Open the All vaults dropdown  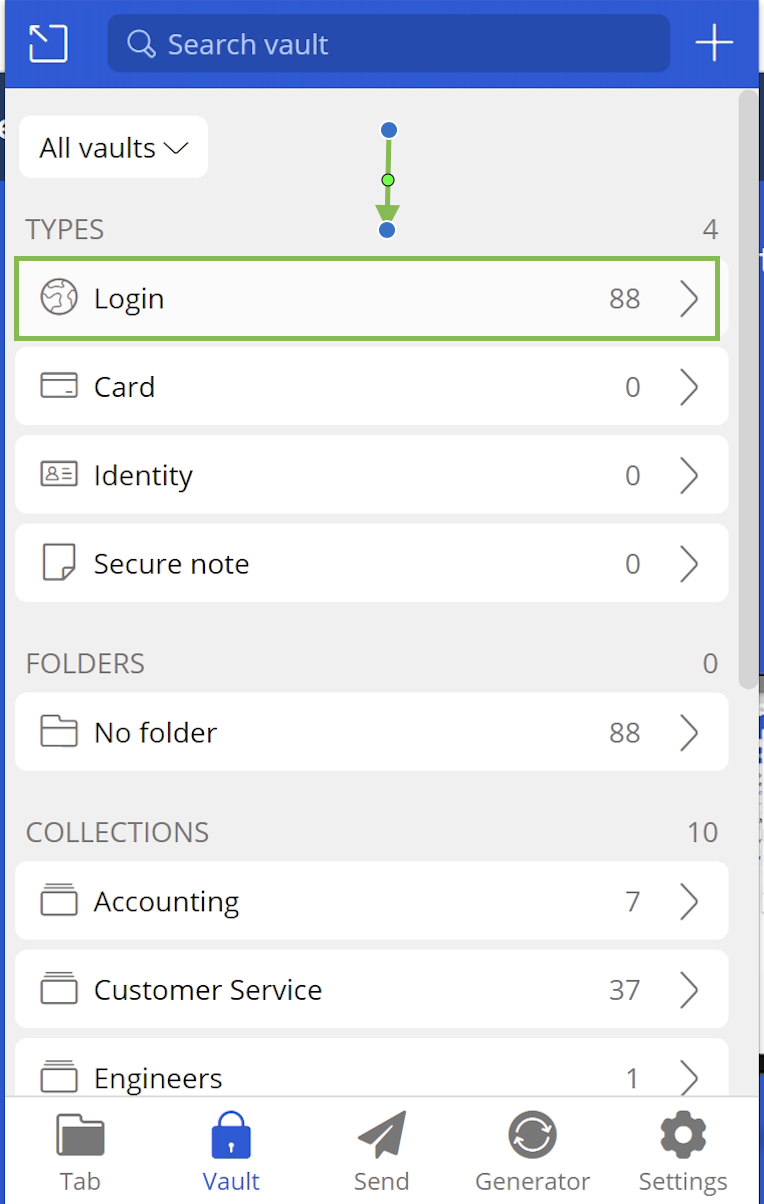pos(113,148)
